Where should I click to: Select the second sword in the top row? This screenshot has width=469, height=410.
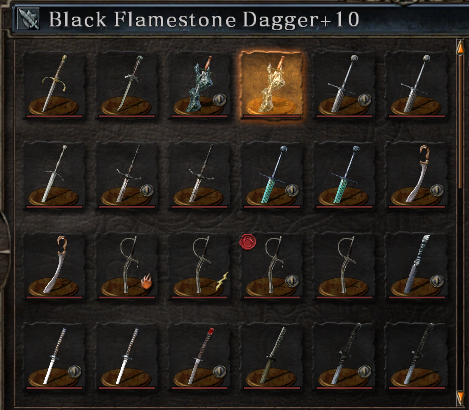pos(127,86)
